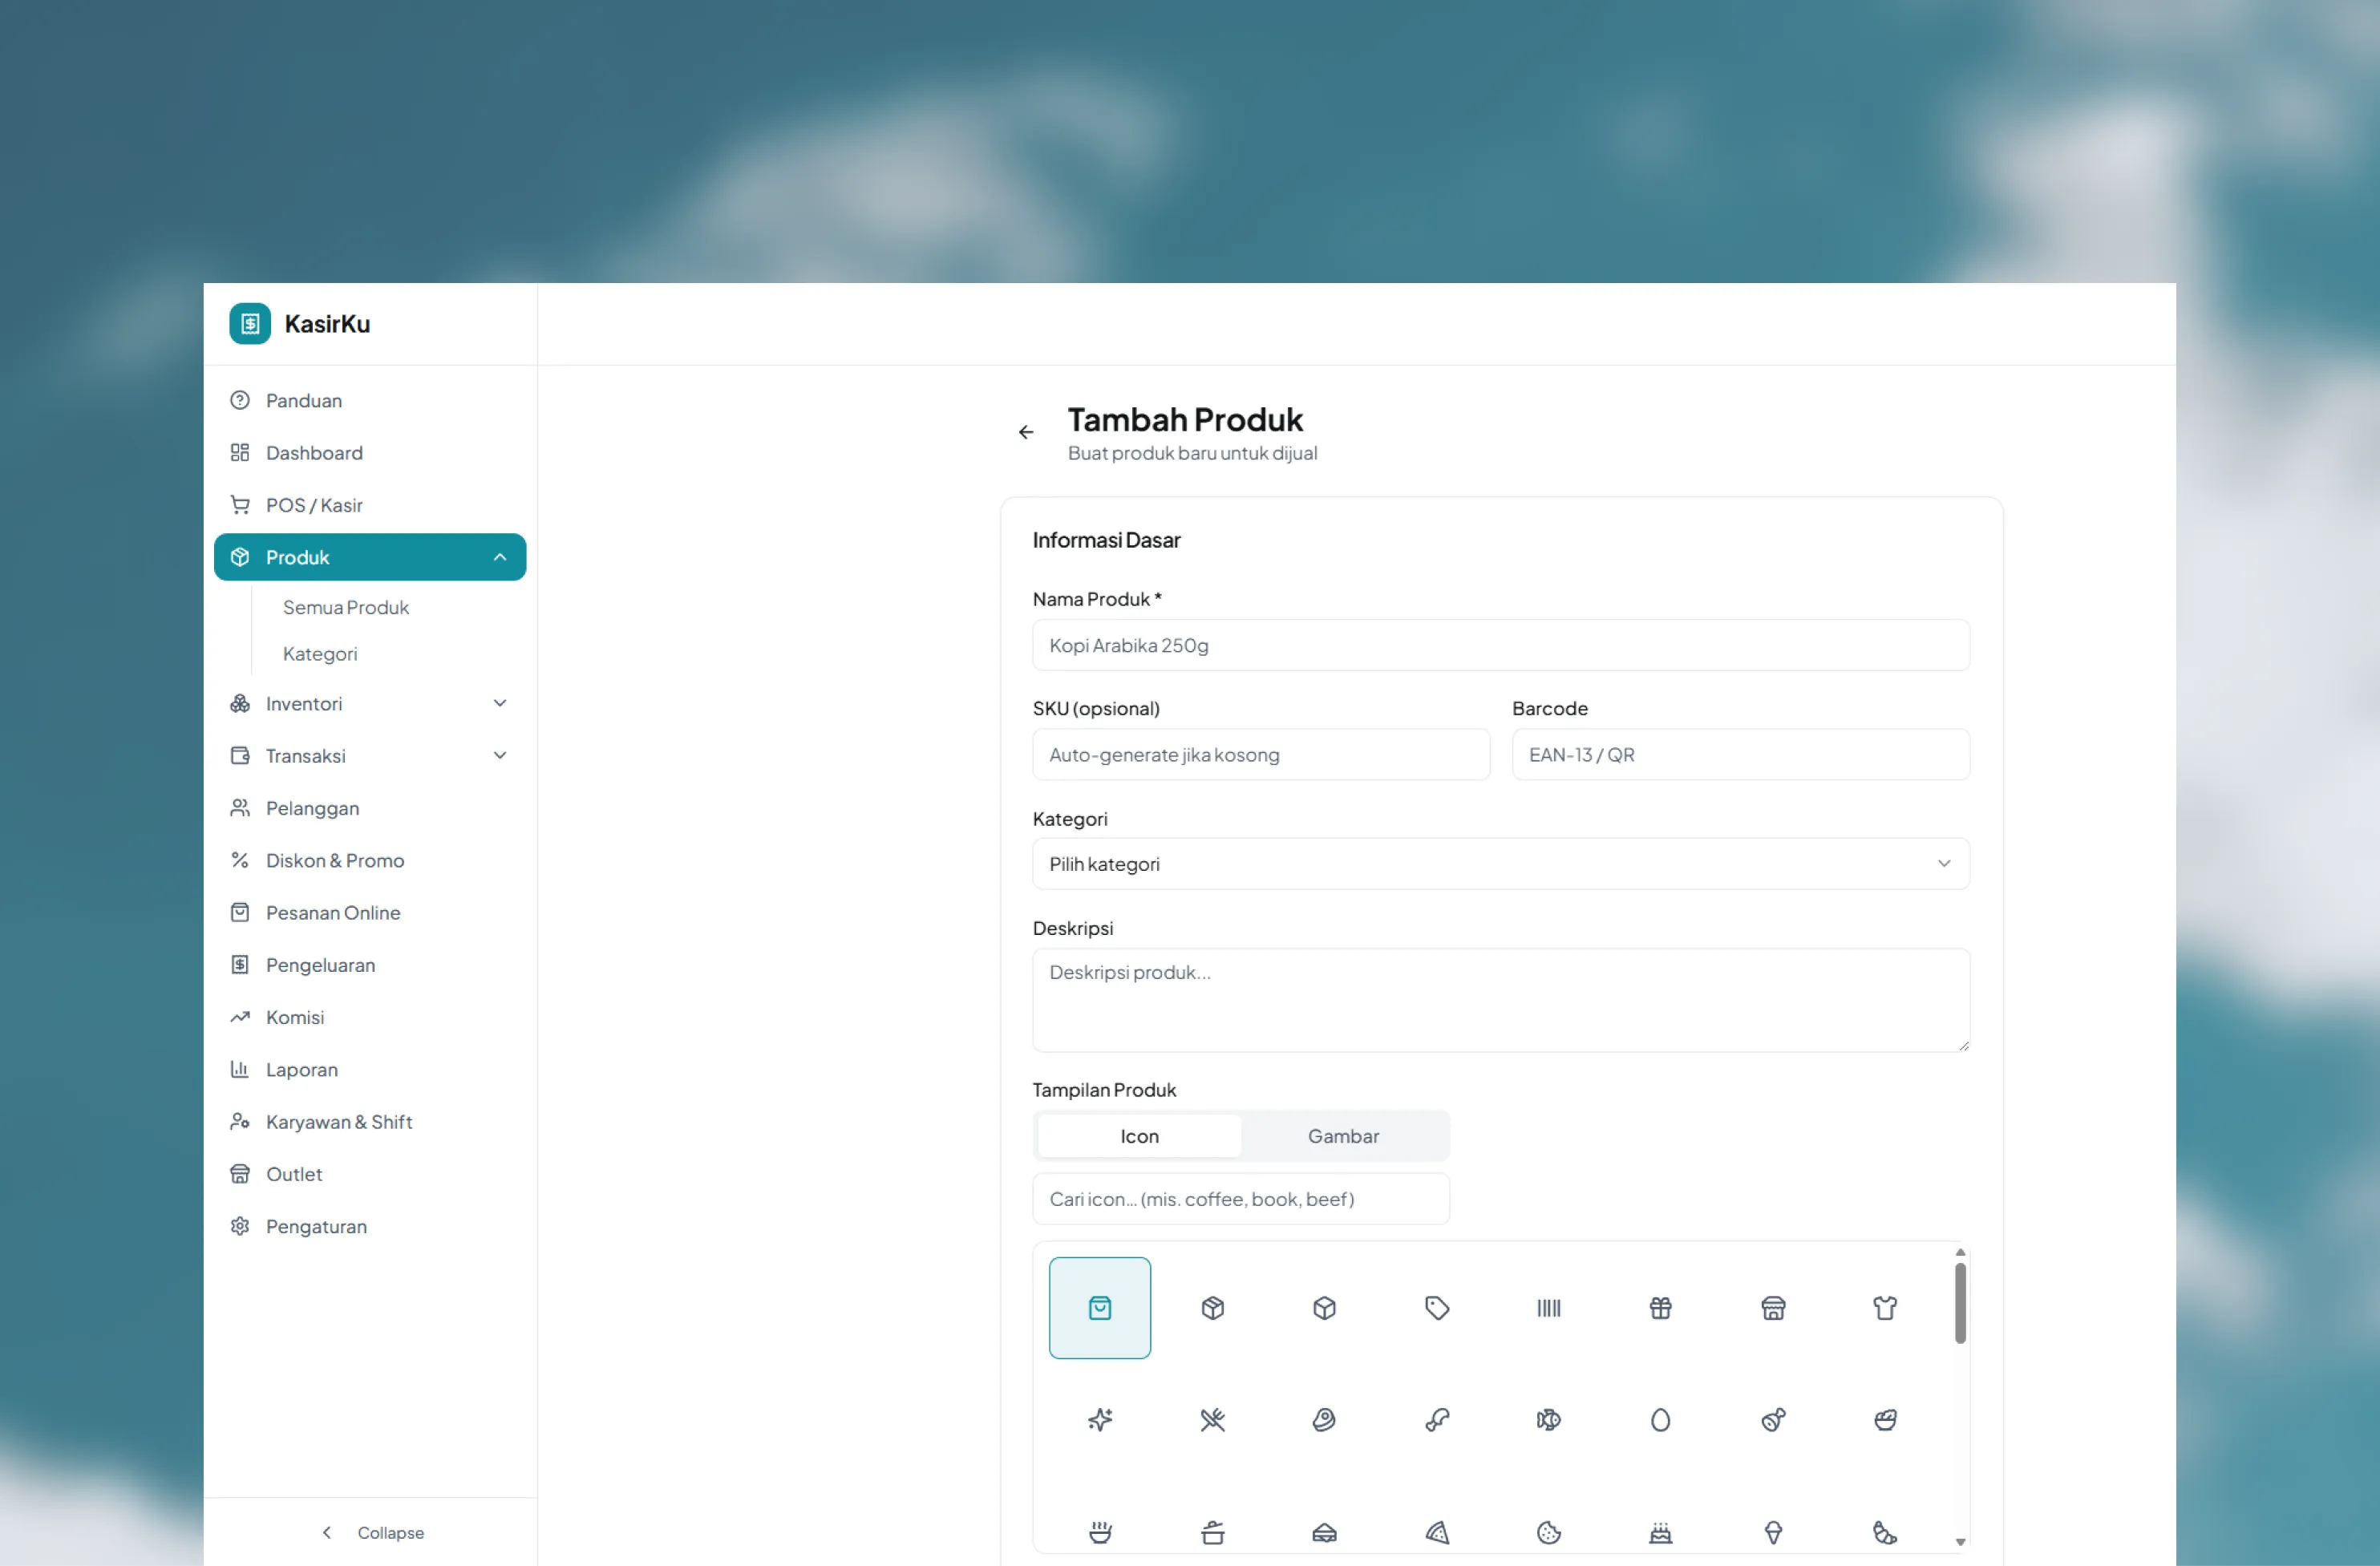Choose the storefront product icon
The height and width of the screenshot is (1566, 2380).
[1772, 1307]
